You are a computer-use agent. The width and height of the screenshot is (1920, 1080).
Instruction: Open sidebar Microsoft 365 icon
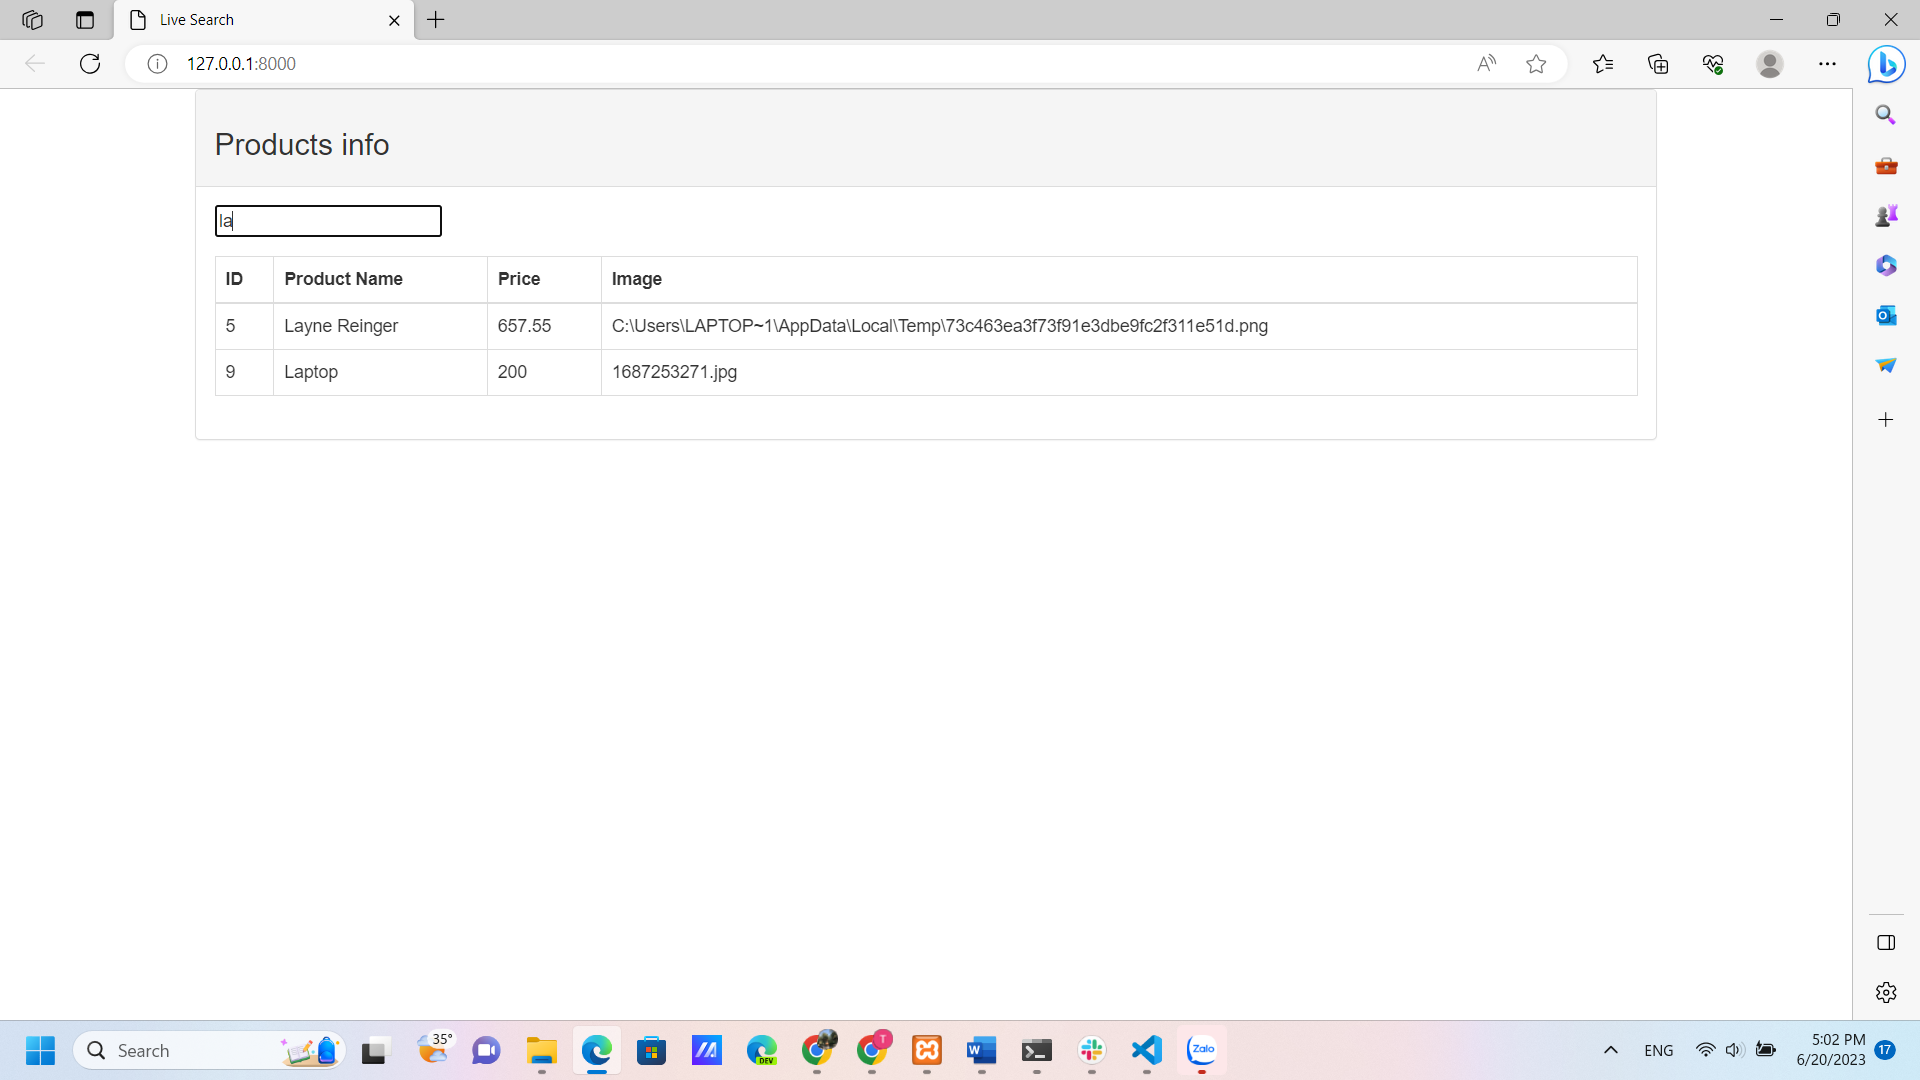[1886, 265]
